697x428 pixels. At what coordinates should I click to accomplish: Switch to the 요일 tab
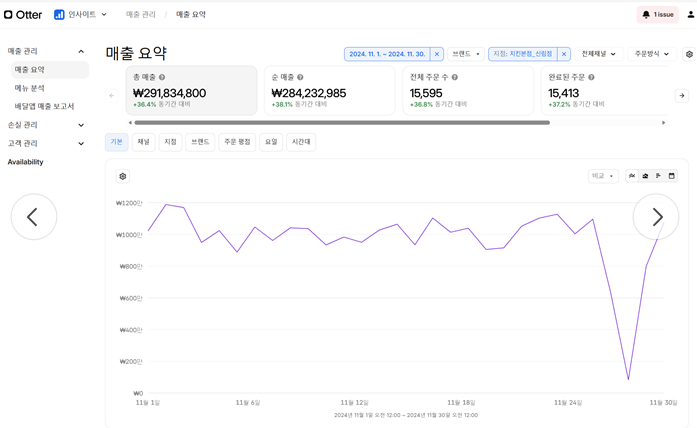tap(271, 142)
